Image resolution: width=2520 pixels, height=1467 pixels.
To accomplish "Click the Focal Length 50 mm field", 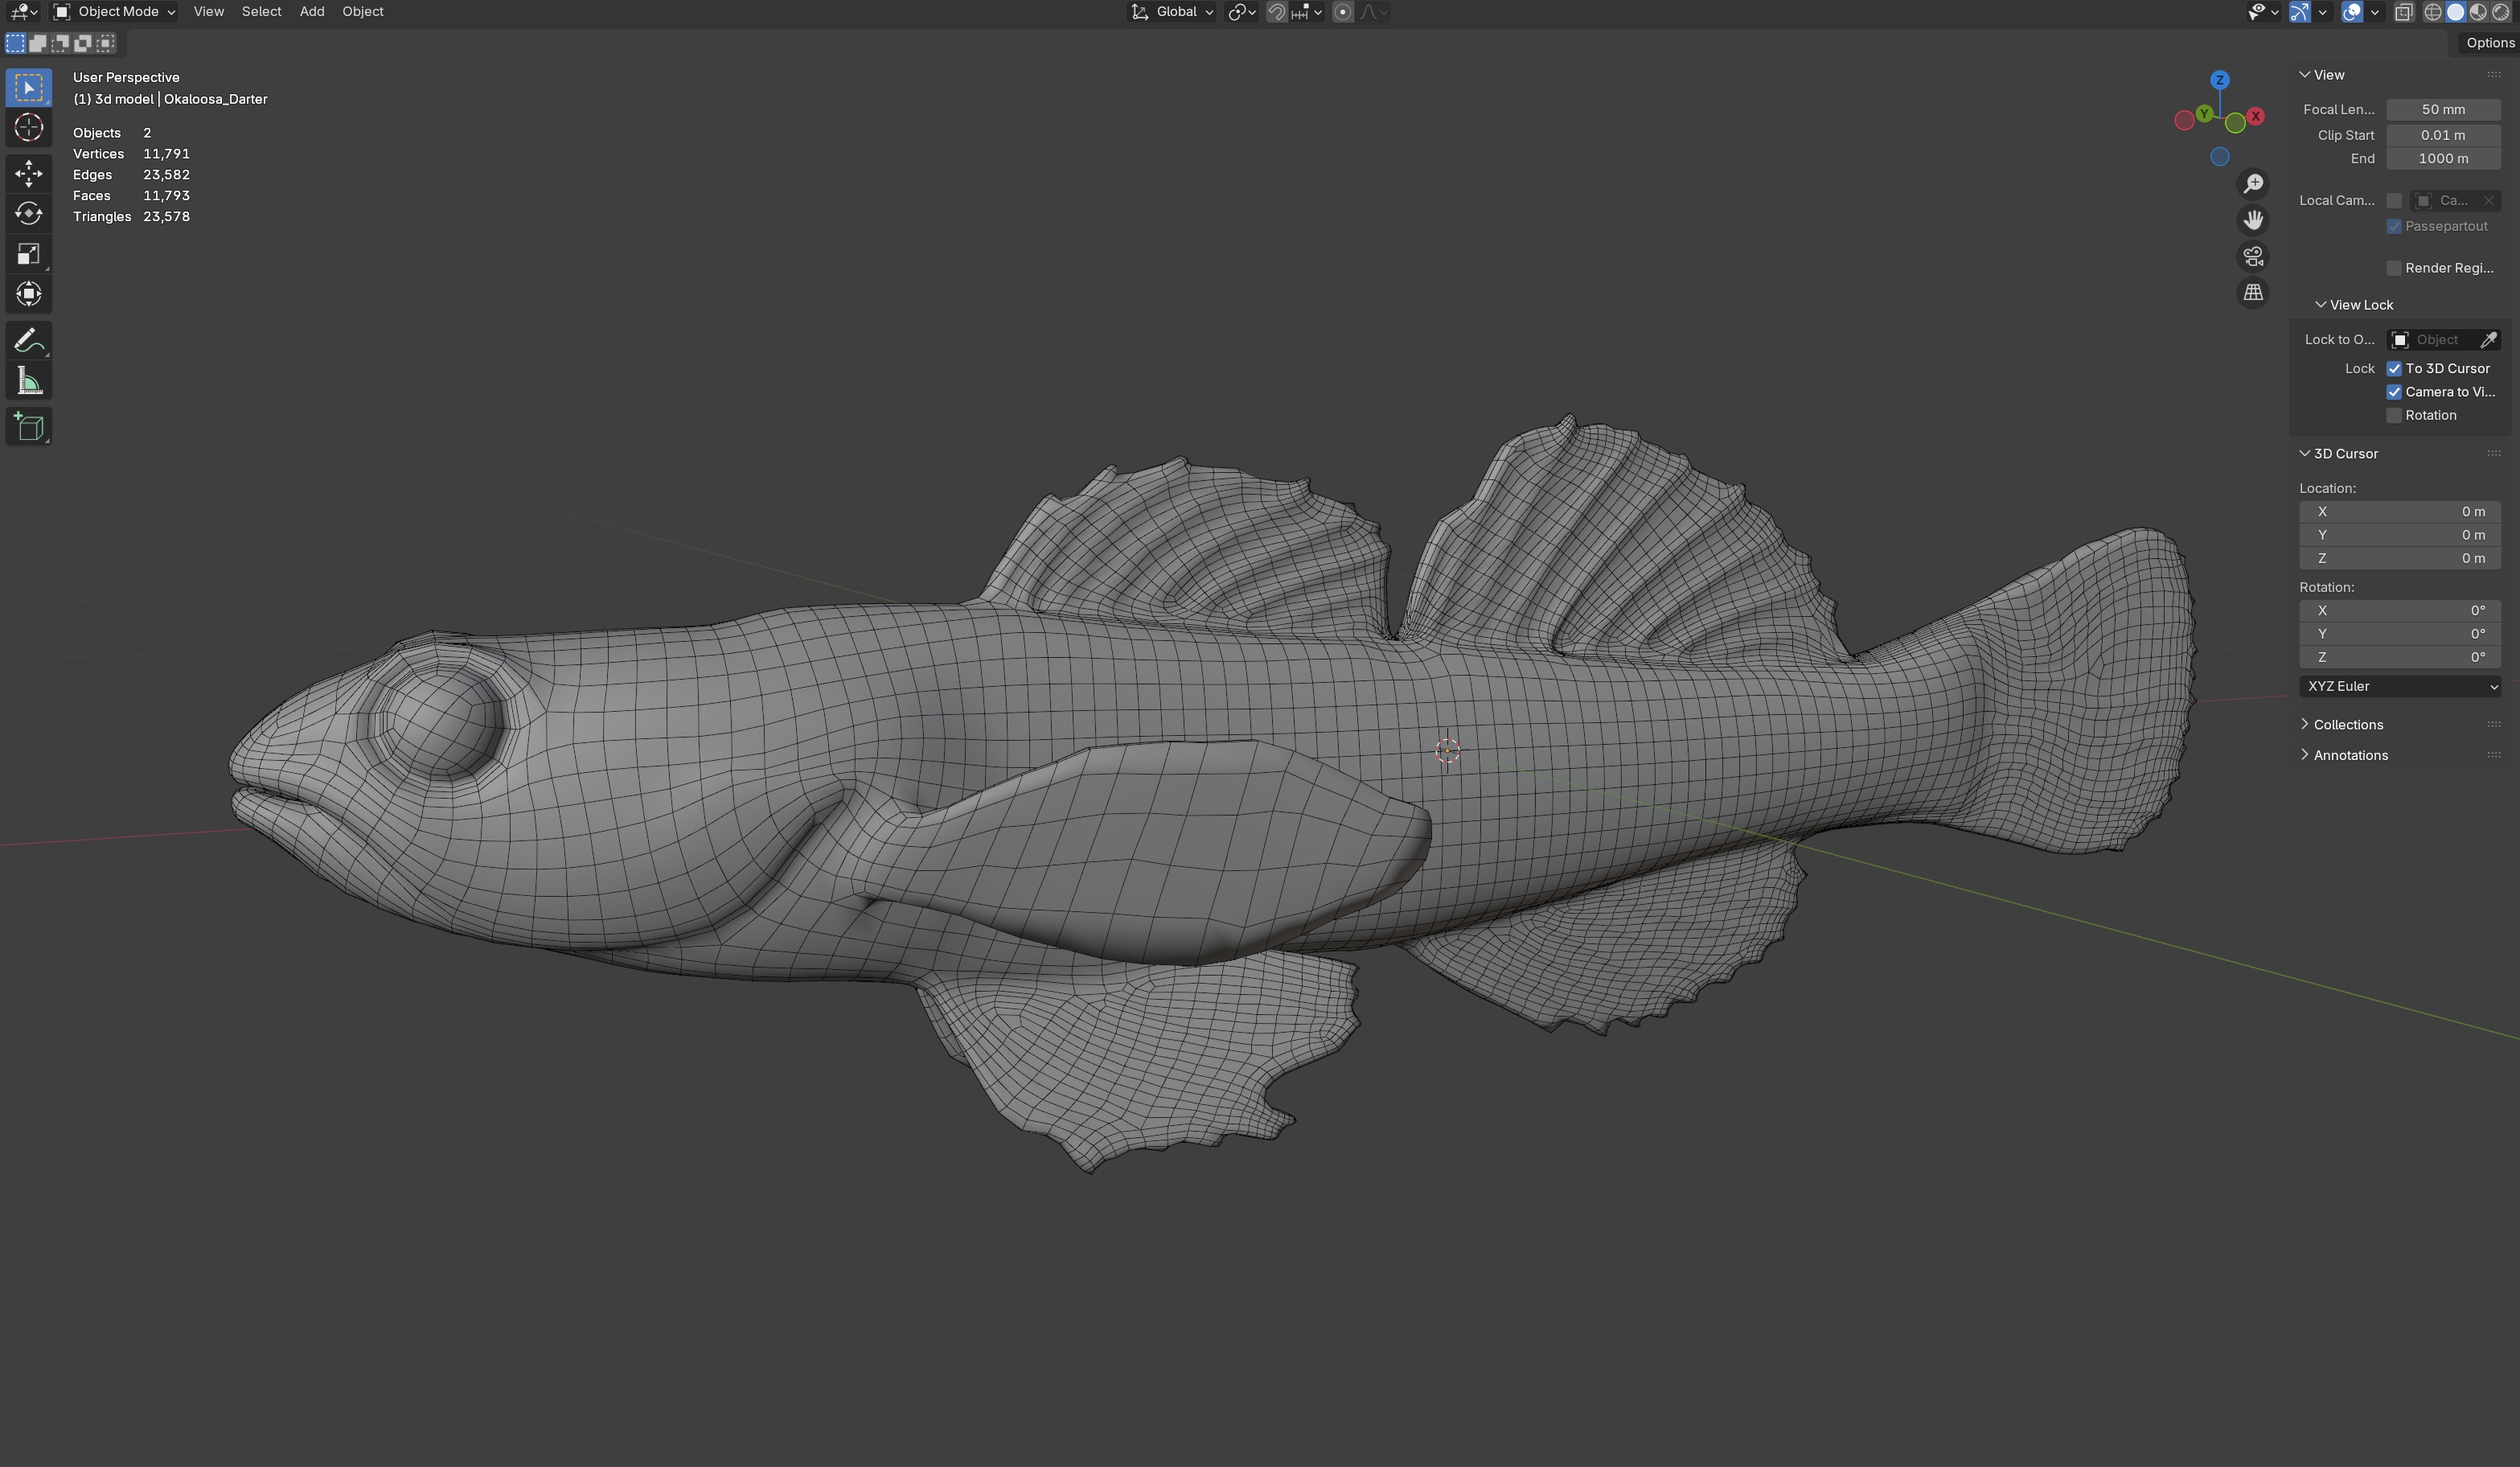I will [x=2442, y=110].
